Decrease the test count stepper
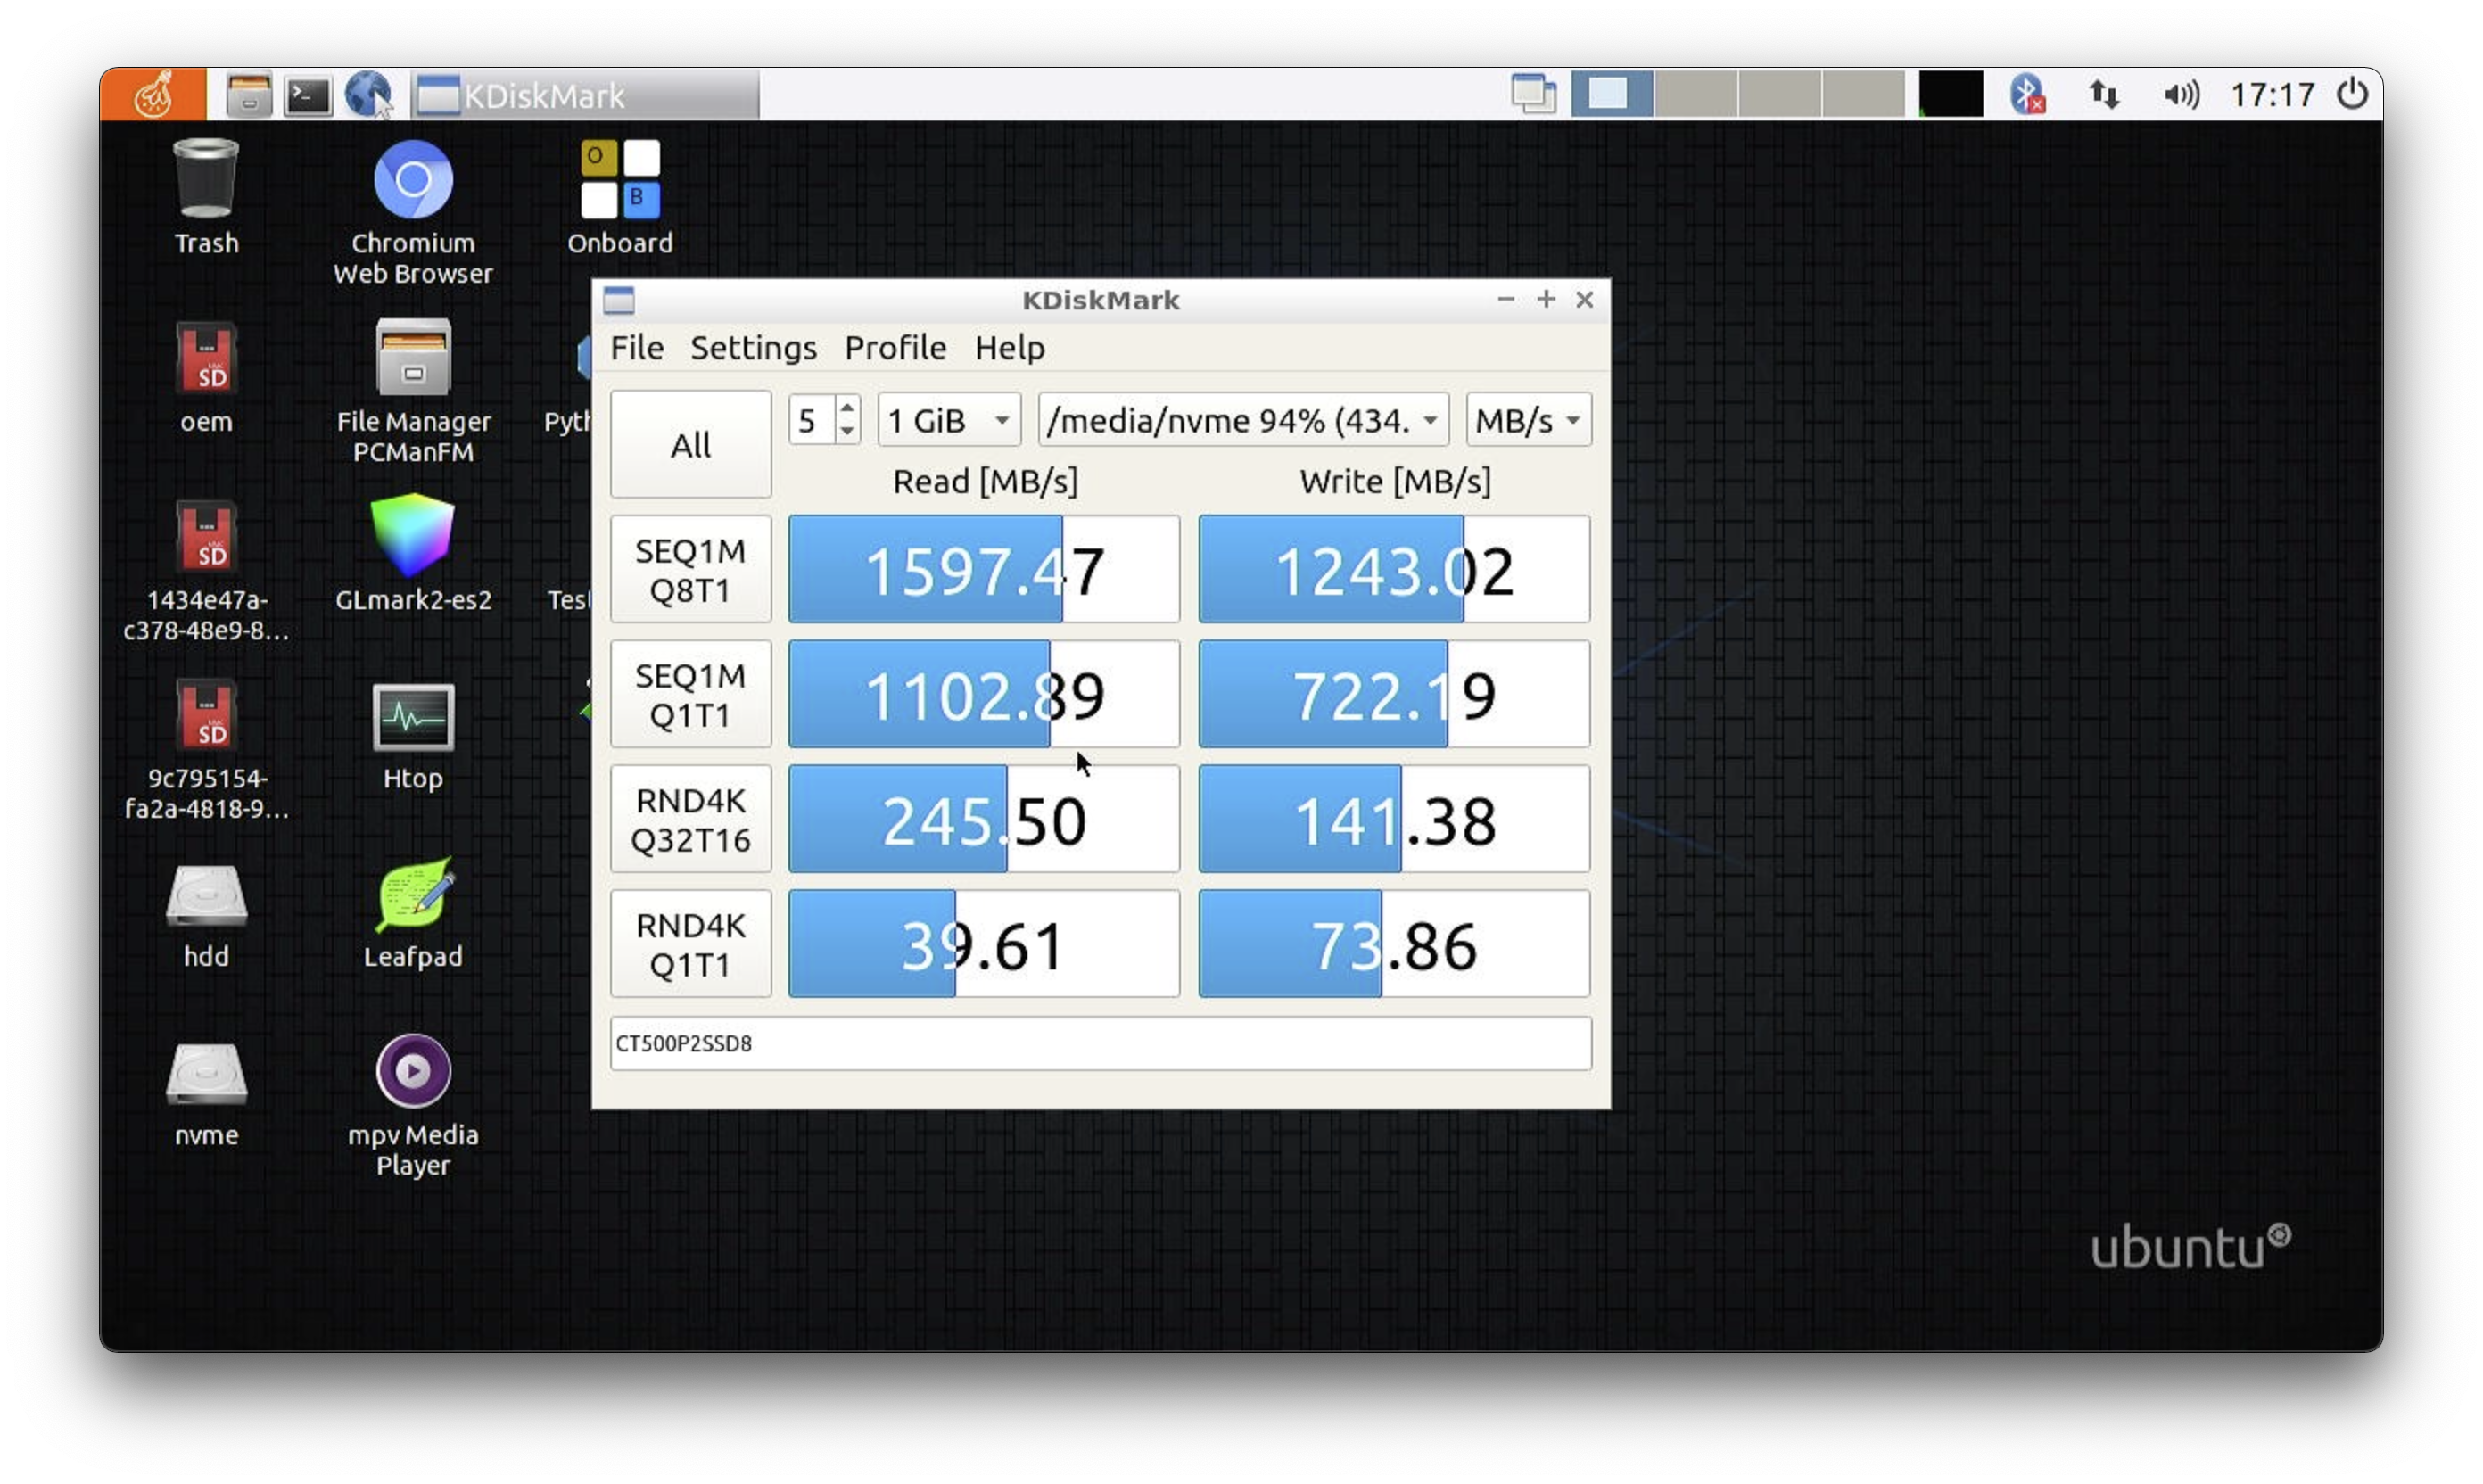This screenshot has height=1484, width=2483. (x=847, y=431)
